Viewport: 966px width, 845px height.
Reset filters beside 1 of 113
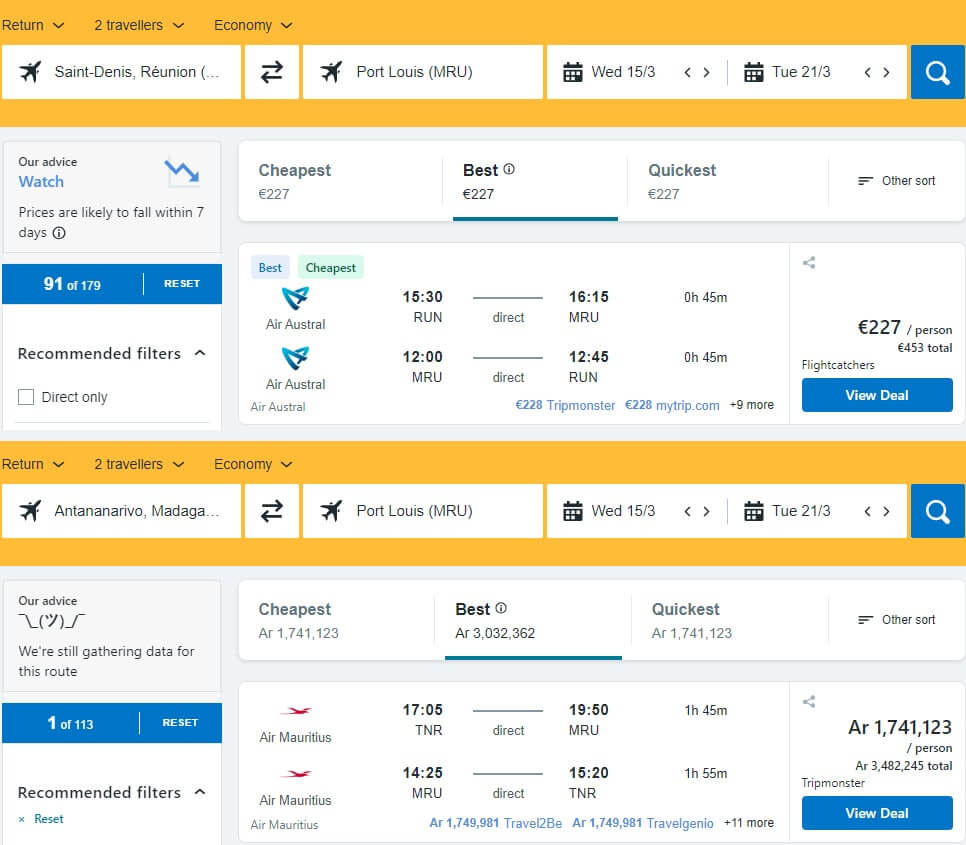tap(180, 722)
